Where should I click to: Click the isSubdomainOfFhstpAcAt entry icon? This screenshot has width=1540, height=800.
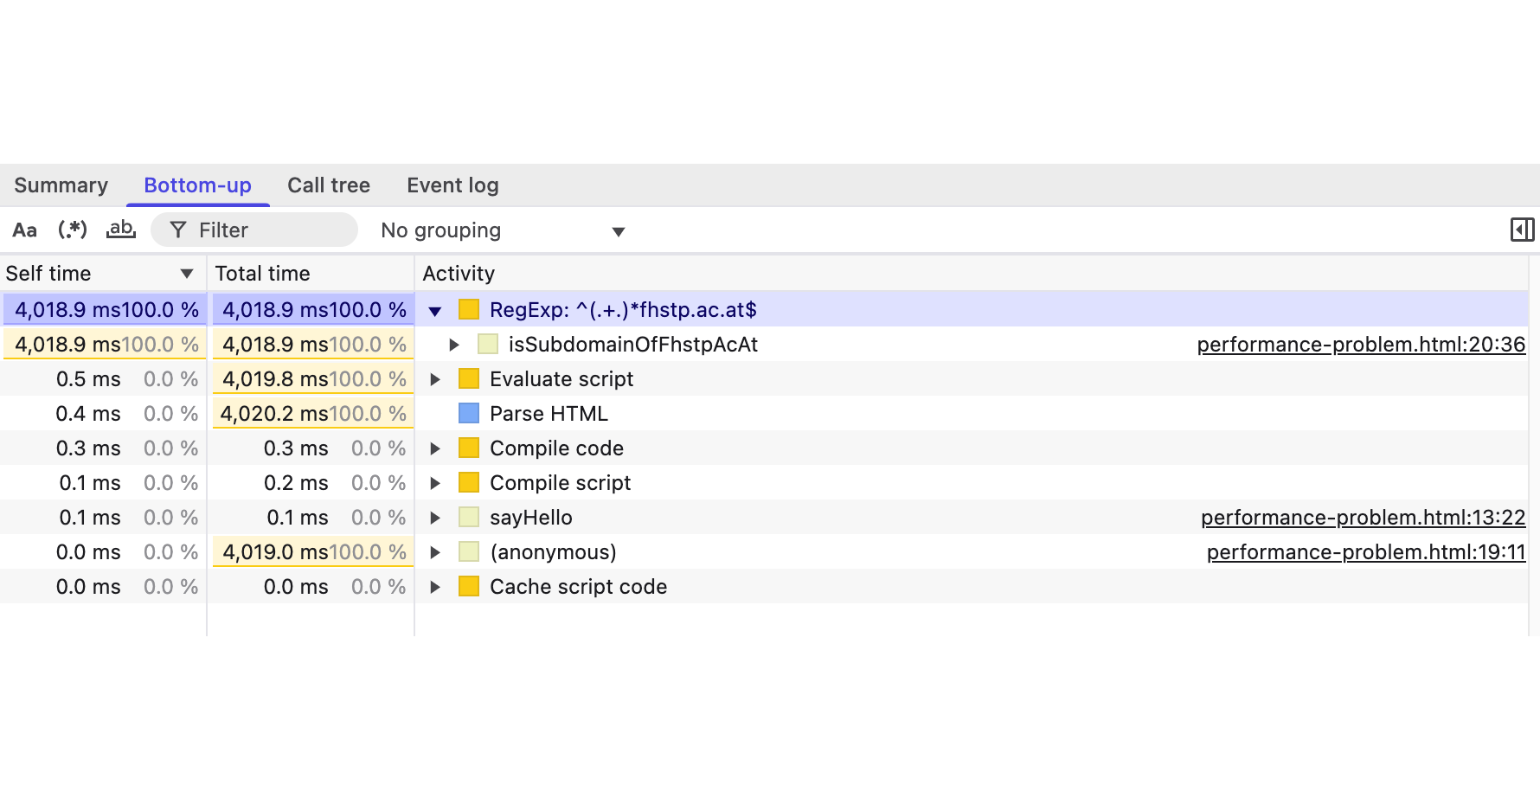coord(487,345)
